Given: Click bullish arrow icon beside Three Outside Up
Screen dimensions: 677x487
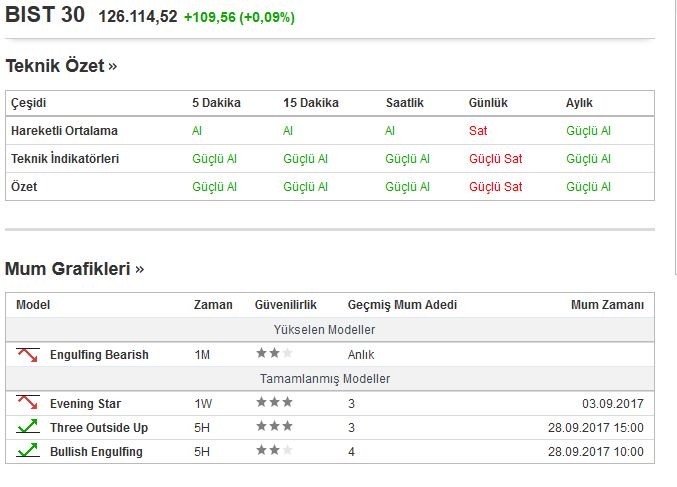Looking at the screenshot, I should coord(27,427).
